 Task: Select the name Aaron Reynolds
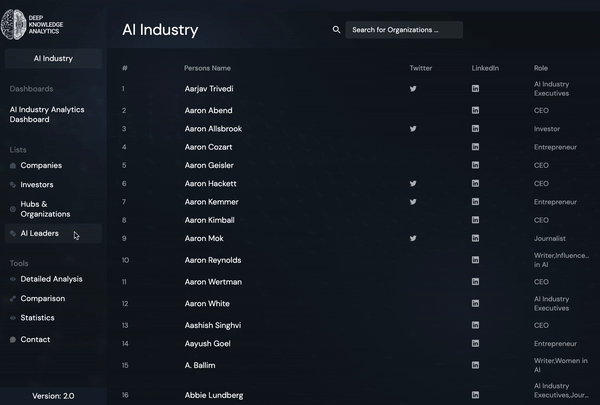coord(213,260)
